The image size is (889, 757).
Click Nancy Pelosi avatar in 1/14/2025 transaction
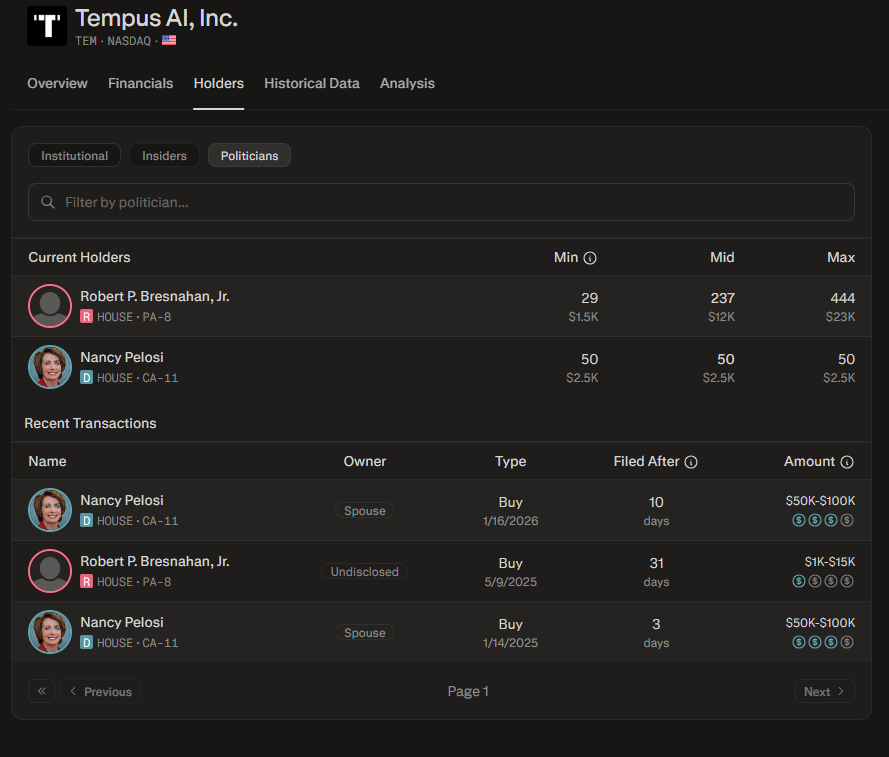[50, 632]
